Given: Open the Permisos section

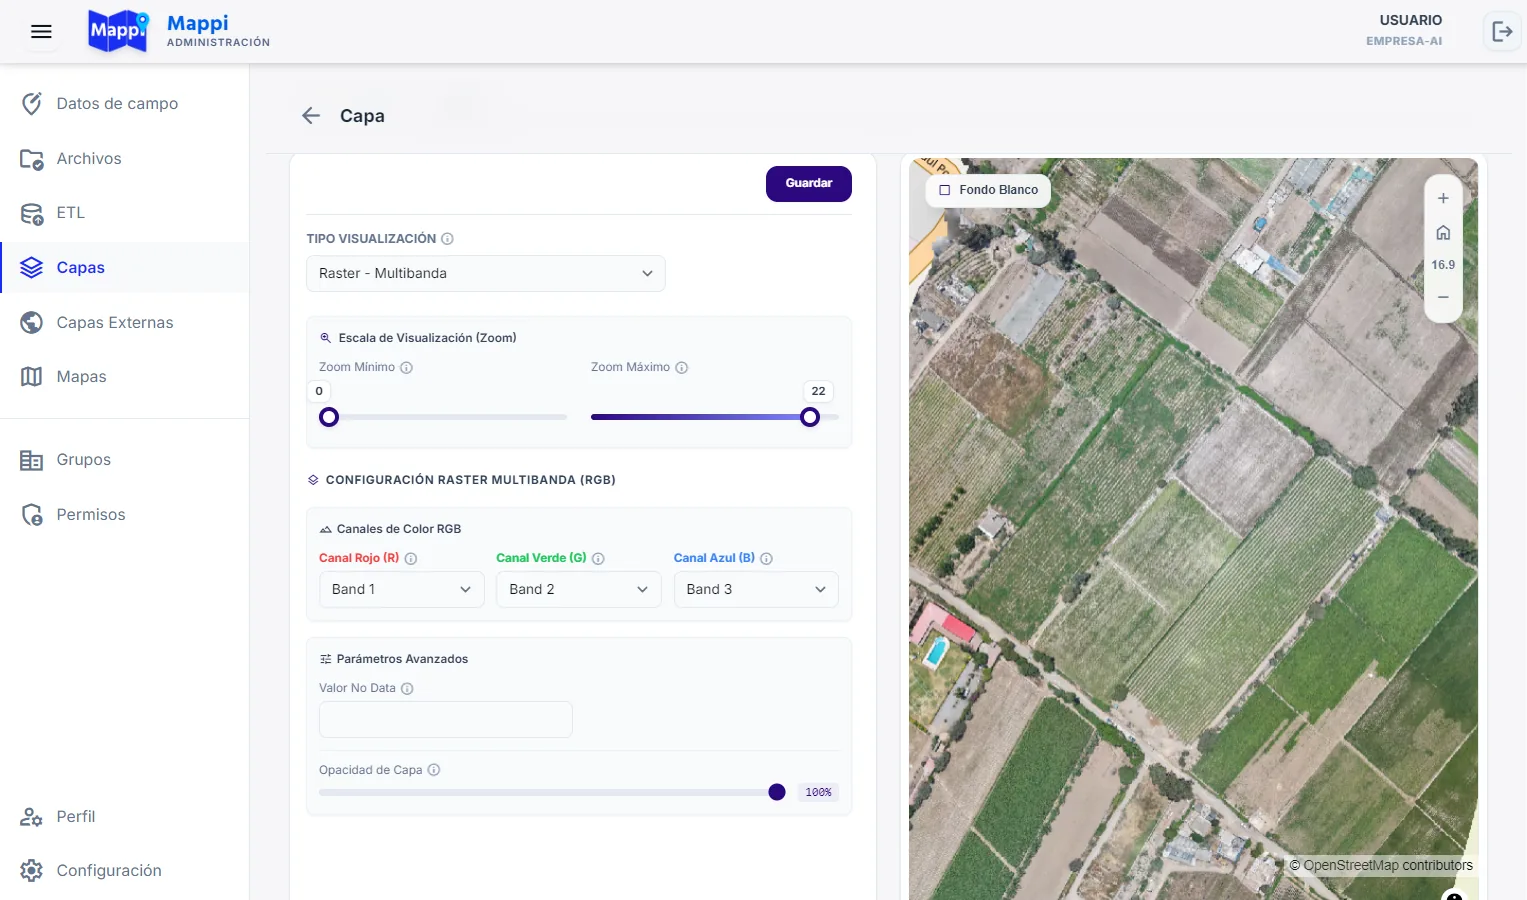Looking at the screenshot, I should pyautogui.click(x=124, y=515).
